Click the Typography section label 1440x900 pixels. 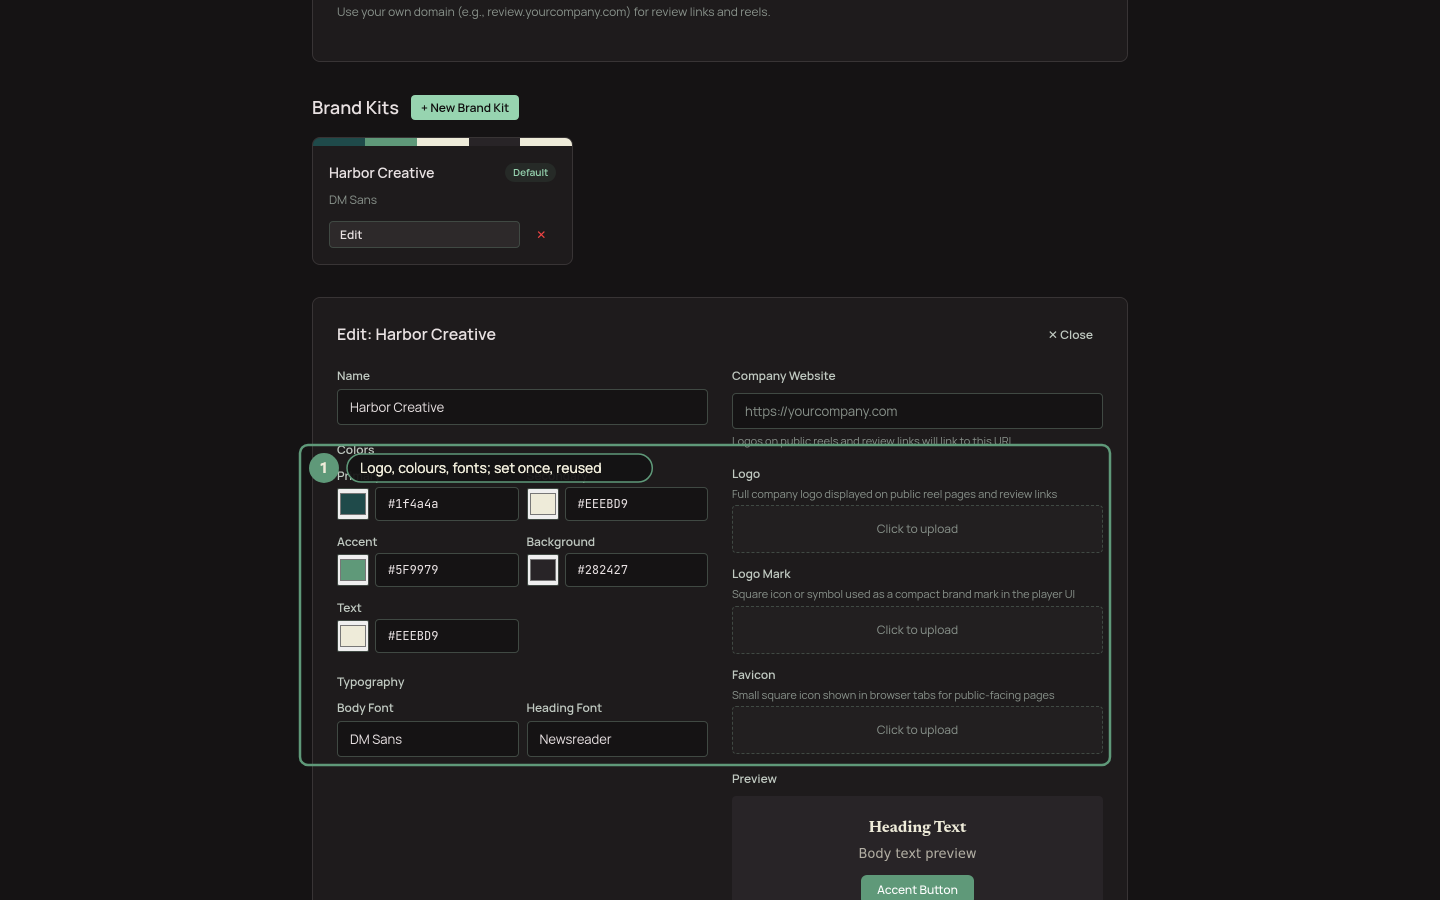click(370, 682)
